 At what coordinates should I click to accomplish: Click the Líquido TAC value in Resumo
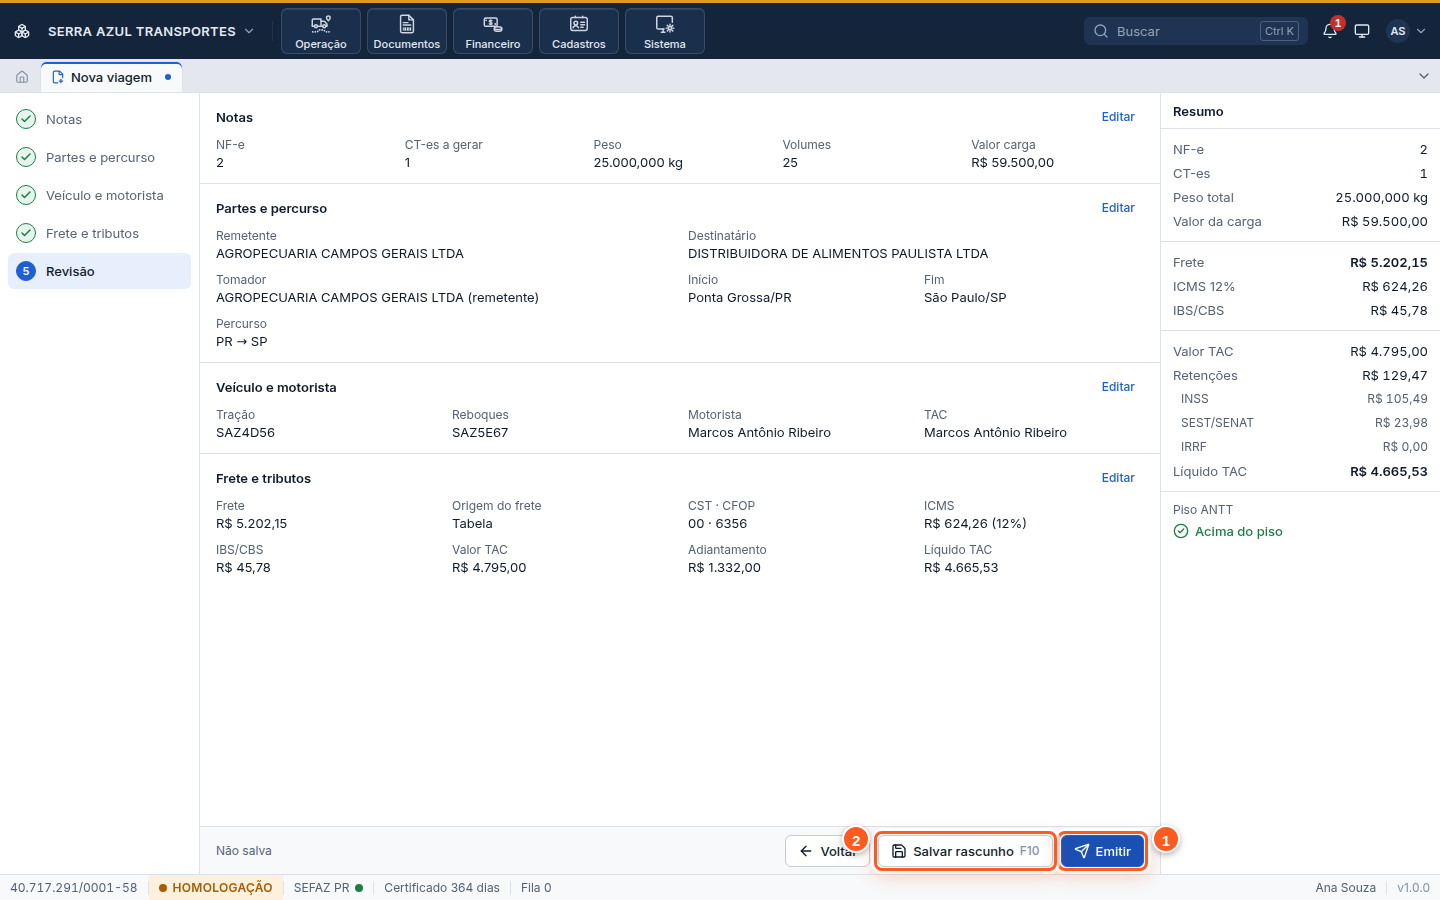[x=1389, y=472]
